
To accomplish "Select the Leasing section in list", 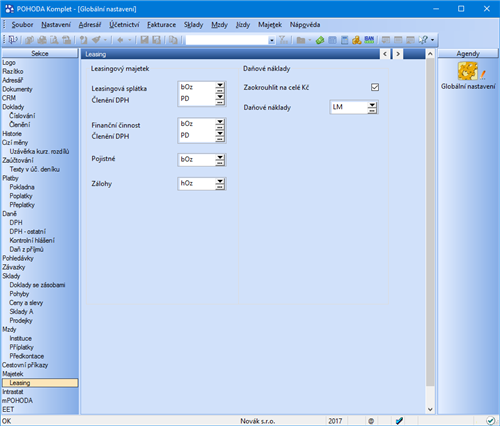I will click(40, 383).
